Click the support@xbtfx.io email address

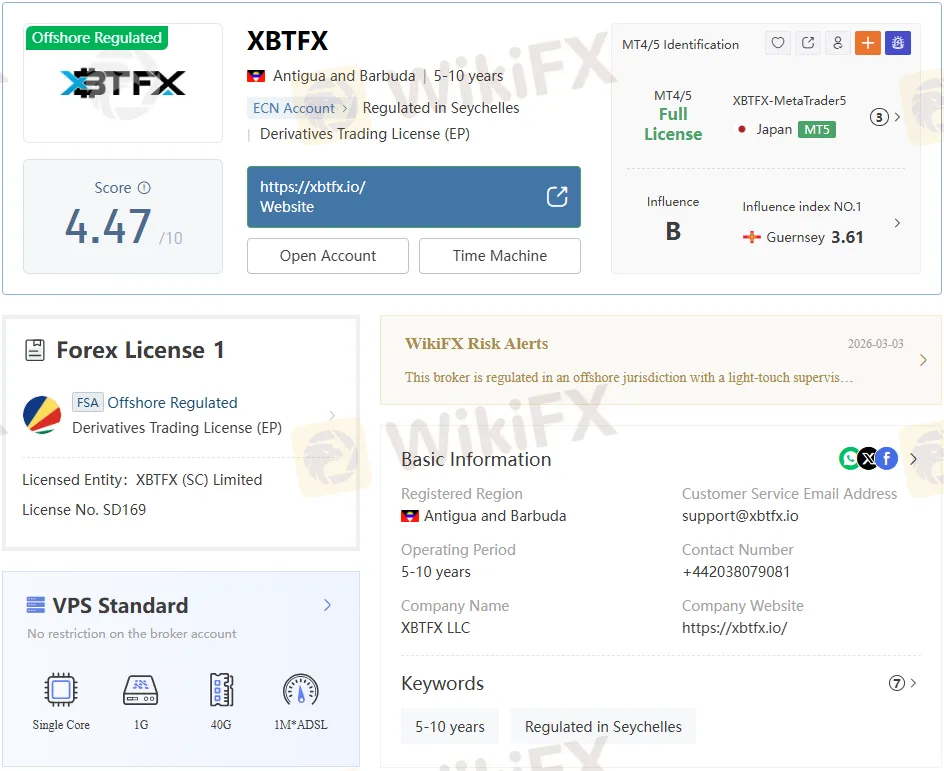pyautogui.click(x=740, y=516)
